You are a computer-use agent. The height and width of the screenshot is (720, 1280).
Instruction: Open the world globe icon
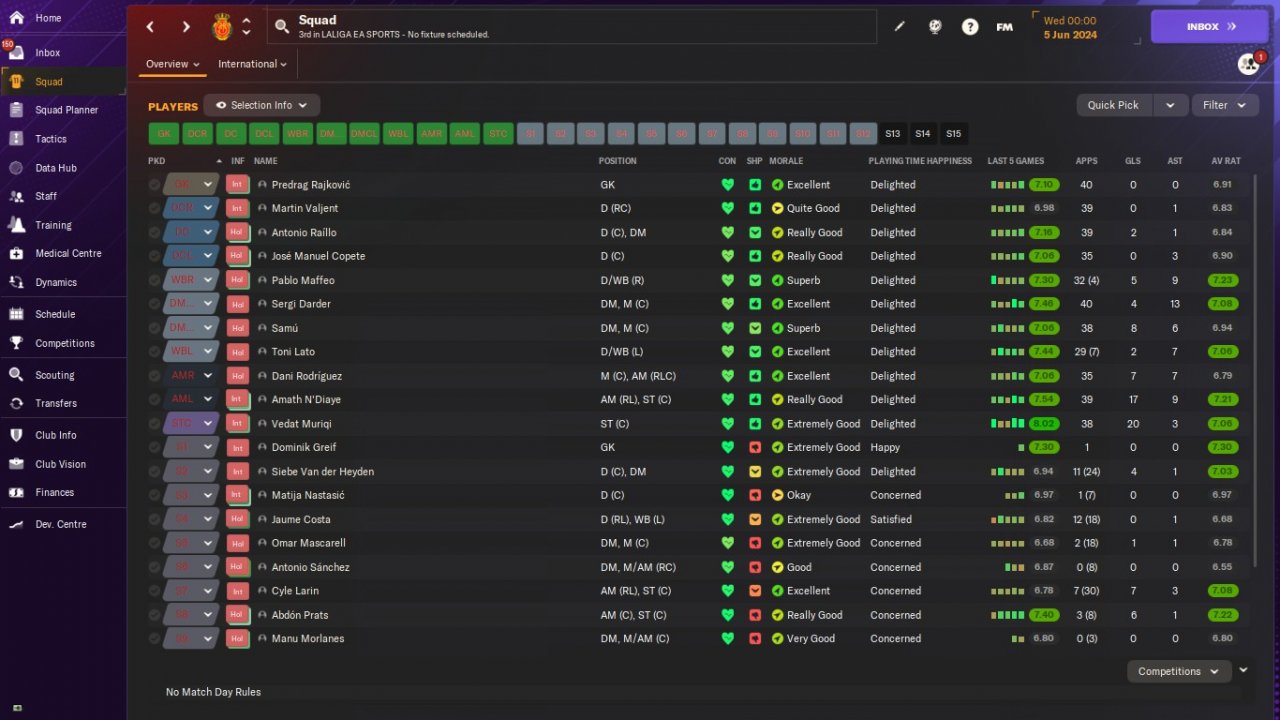pos(935,27)
